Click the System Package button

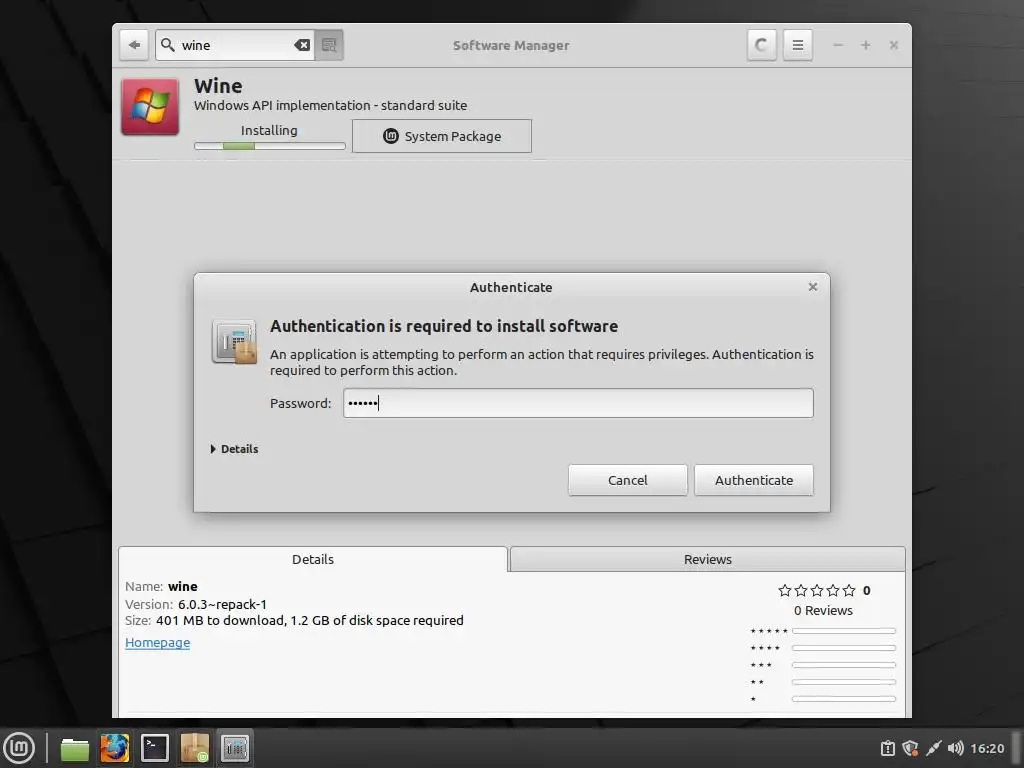coord(442,136)
